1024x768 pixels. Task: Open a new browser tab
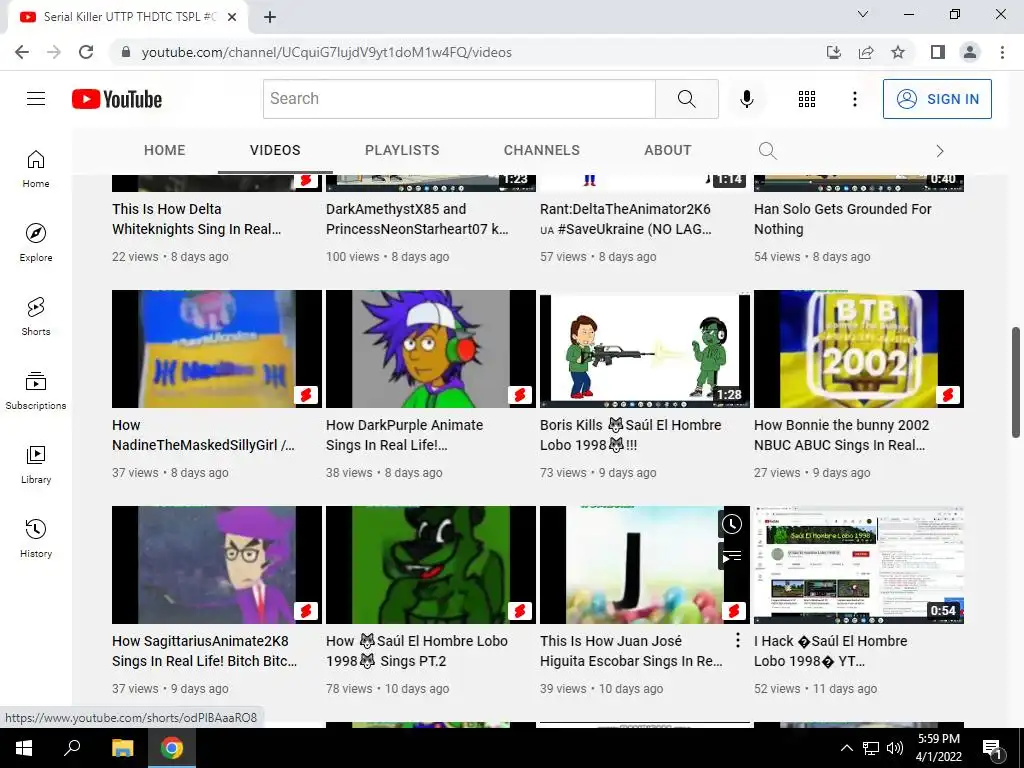tap(270, 17)
